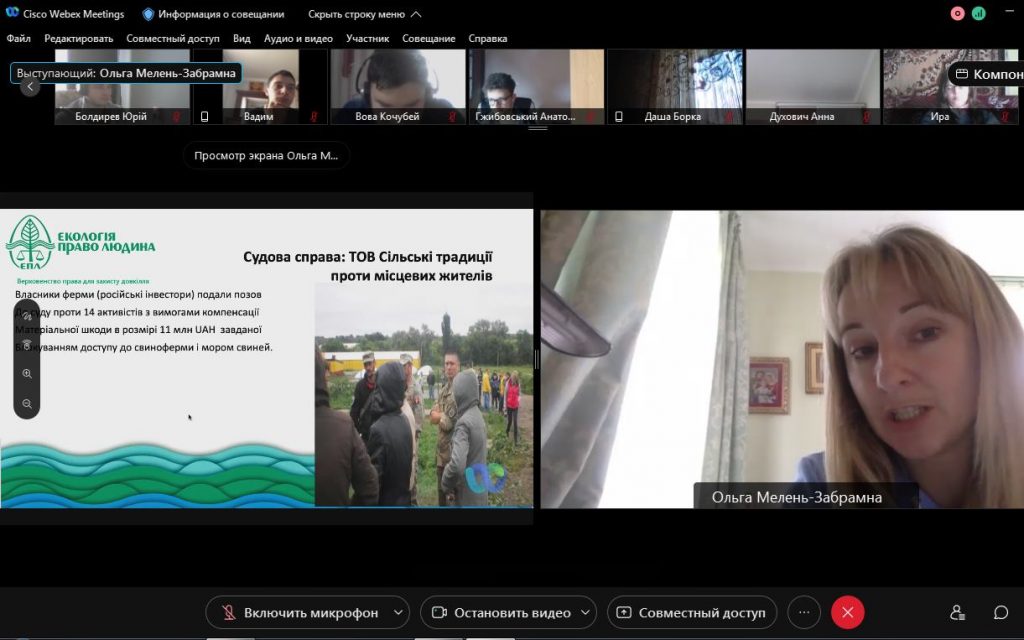
Task: Click the Совместный доступ share button
Action: (x=692, y=613)
